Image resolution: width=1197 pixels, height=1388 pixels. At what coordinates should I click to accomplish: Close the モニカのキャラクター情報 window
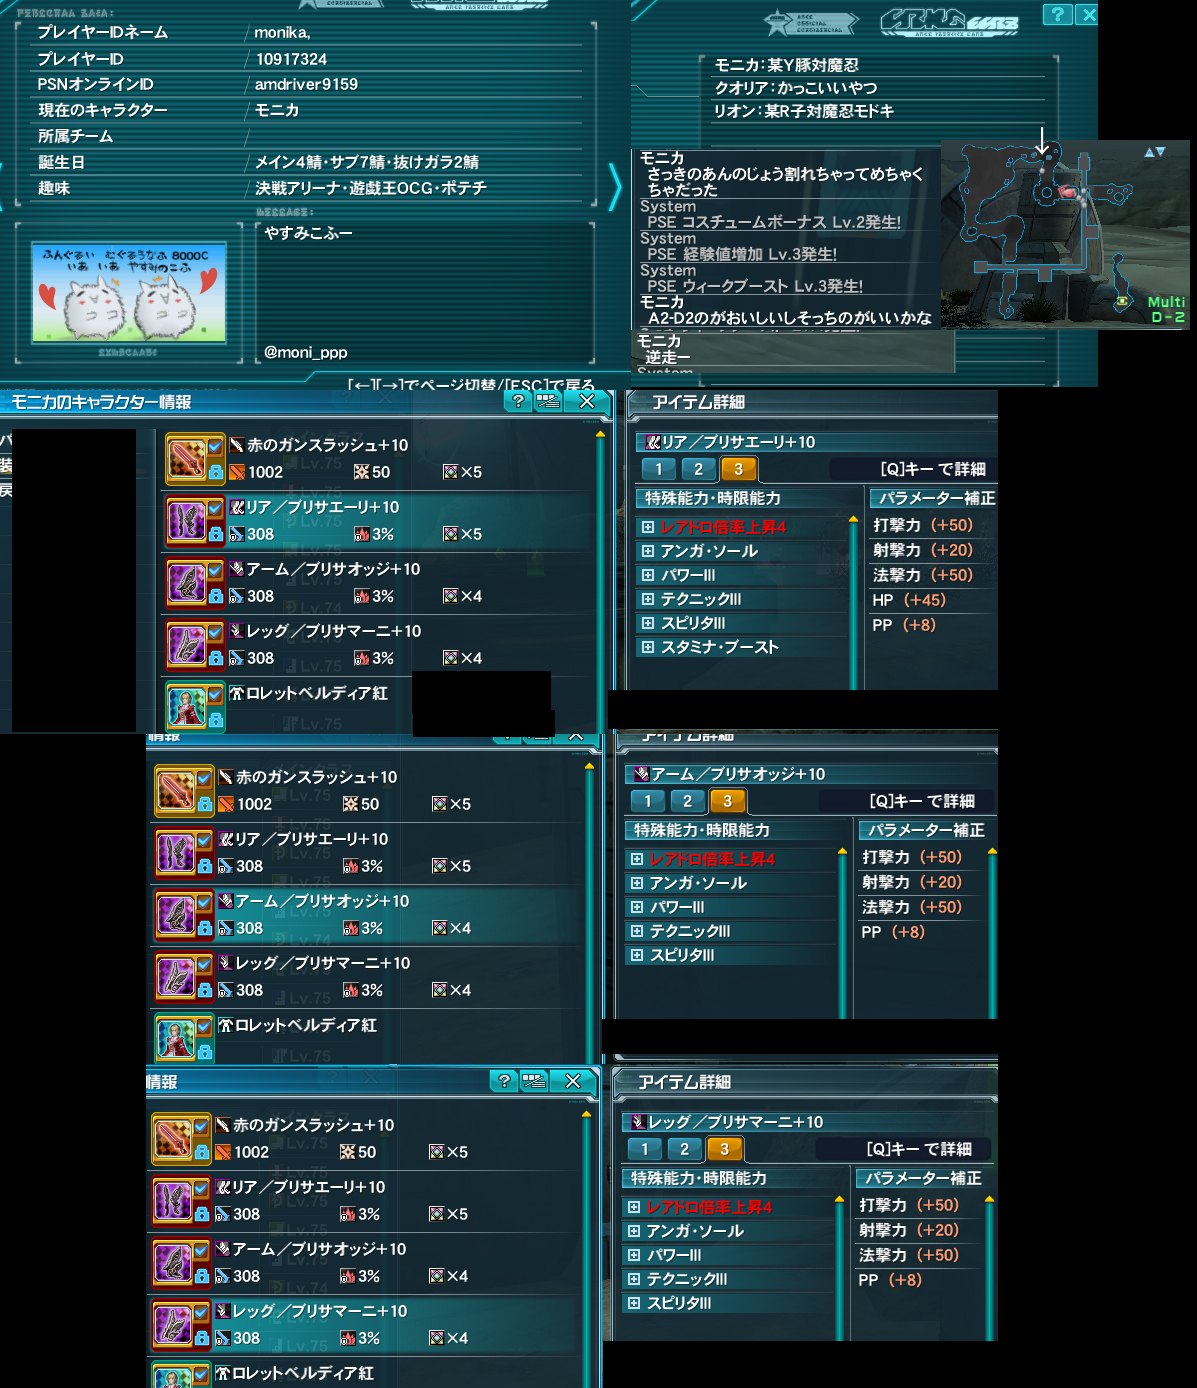(x=587, y=401)
